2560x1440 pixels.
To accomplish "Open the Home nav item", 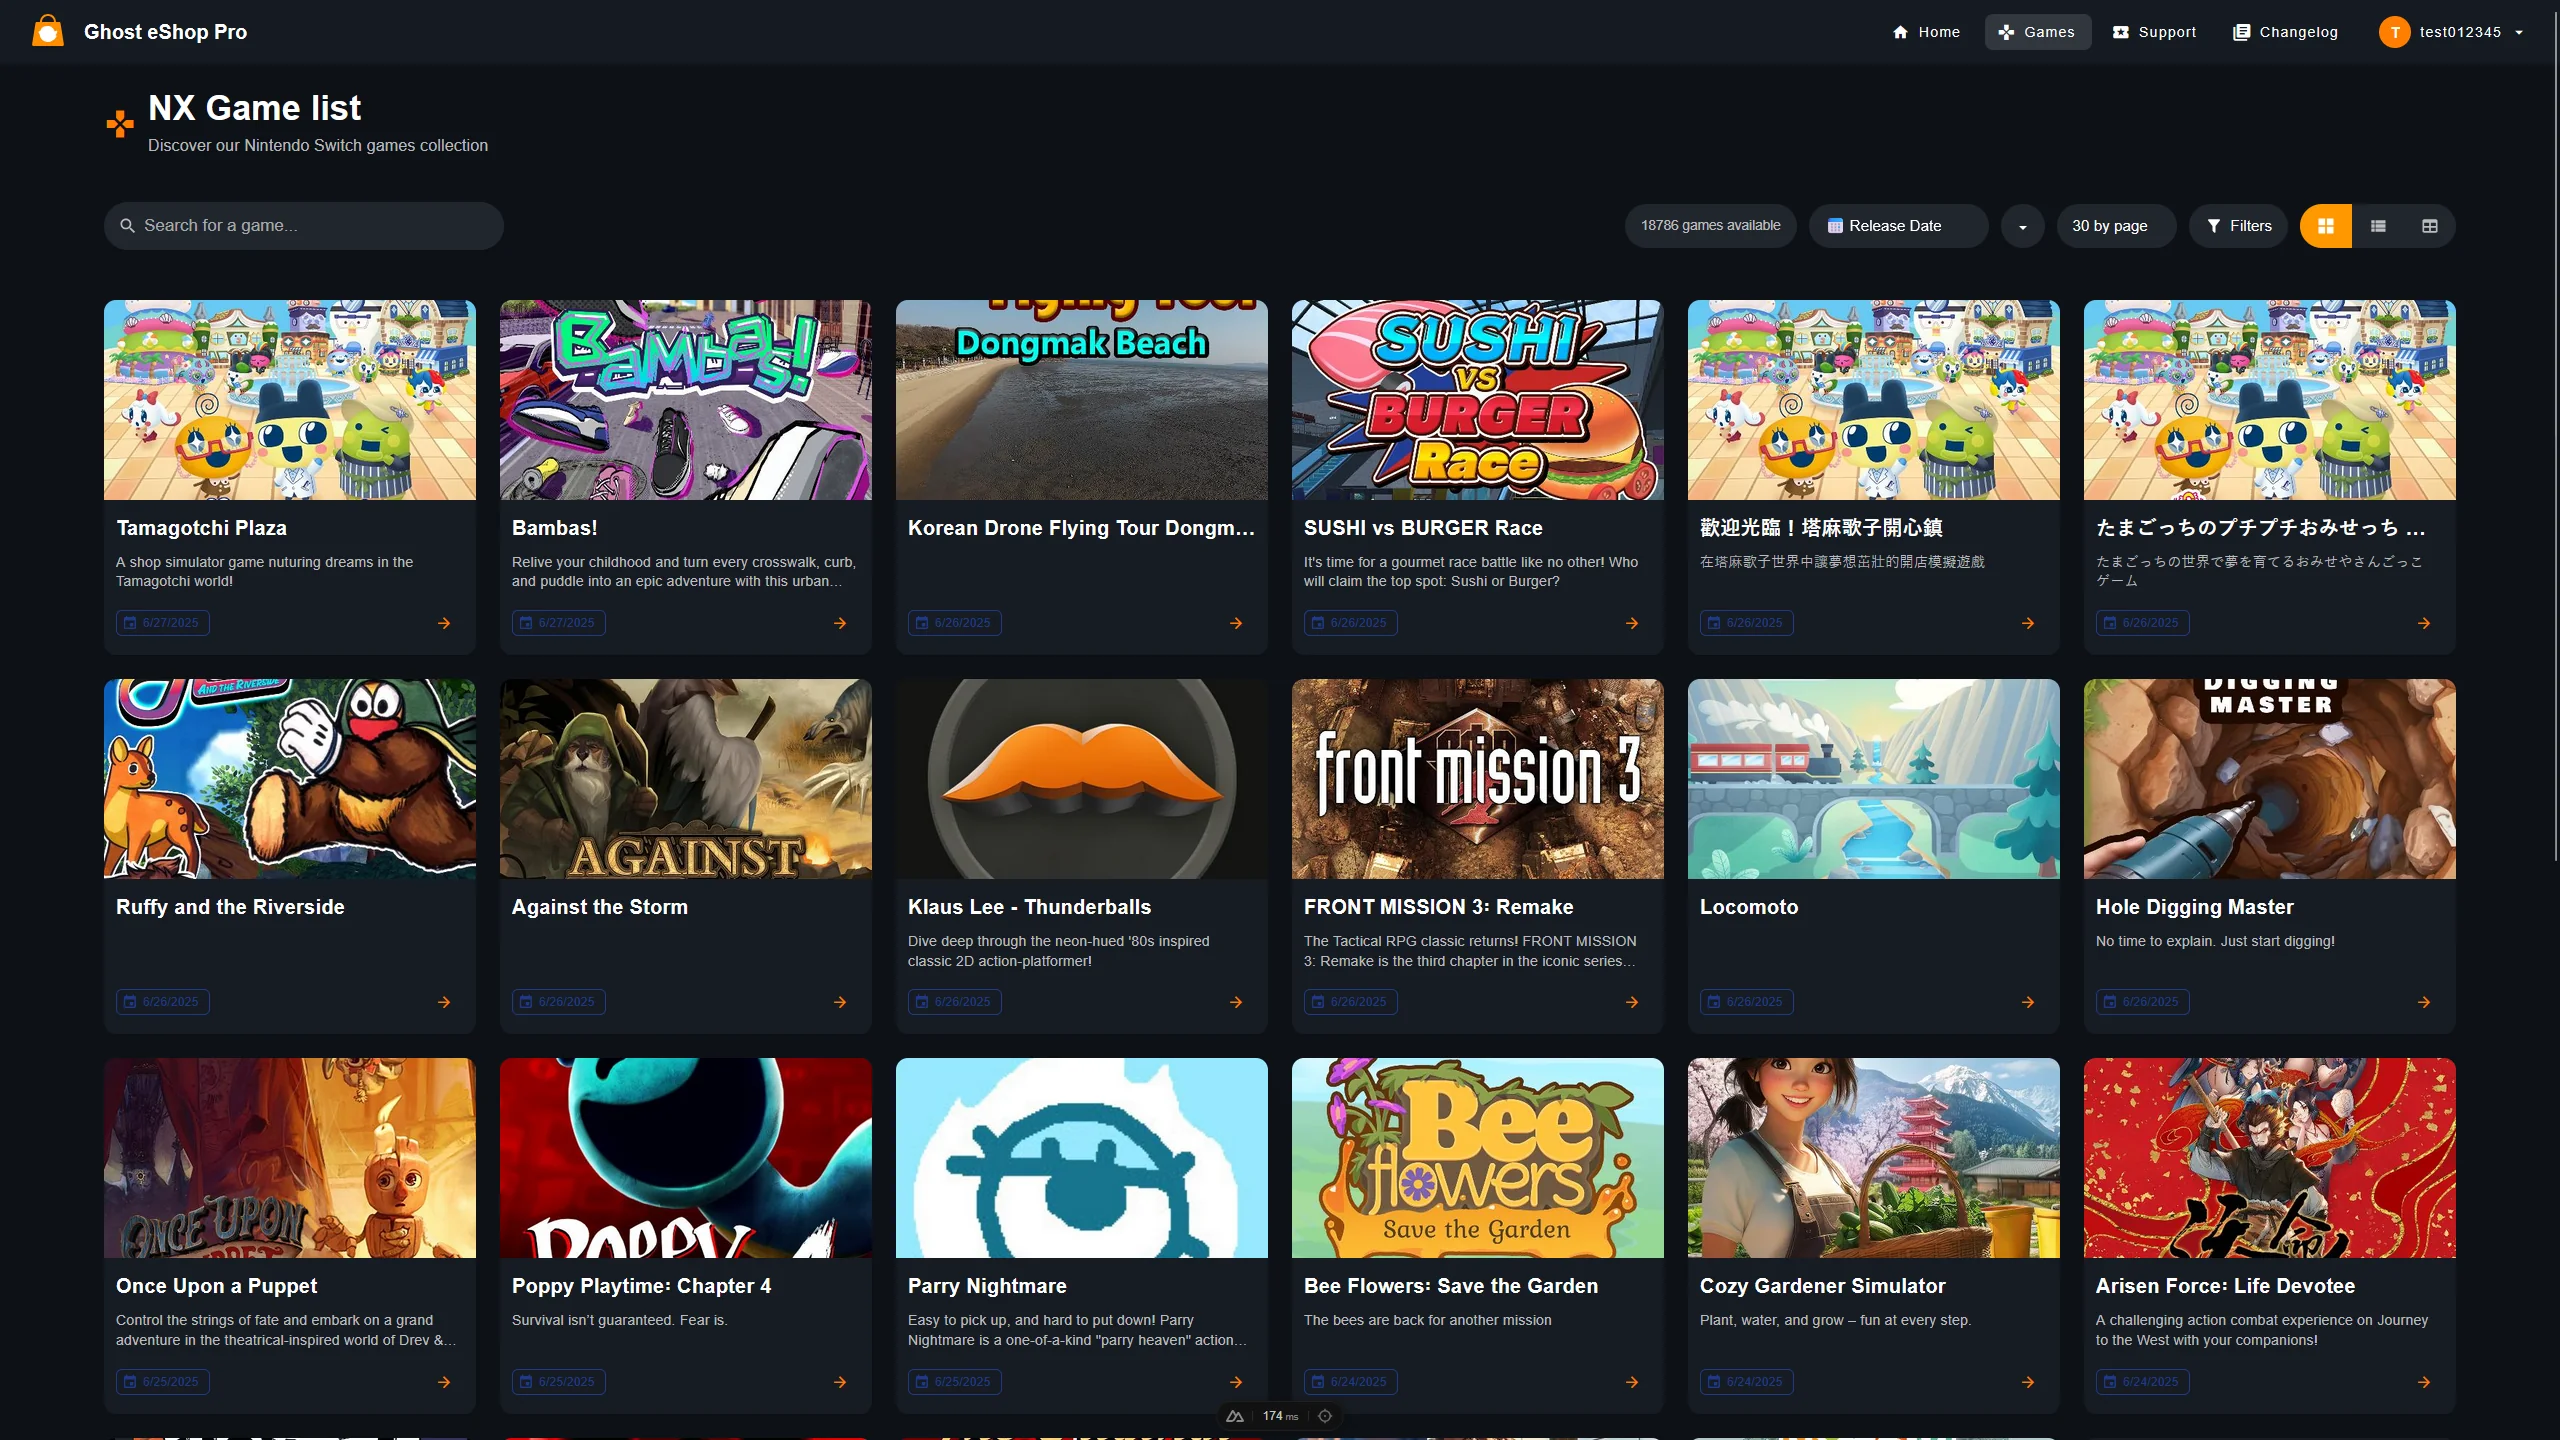I will point(1926,32).
